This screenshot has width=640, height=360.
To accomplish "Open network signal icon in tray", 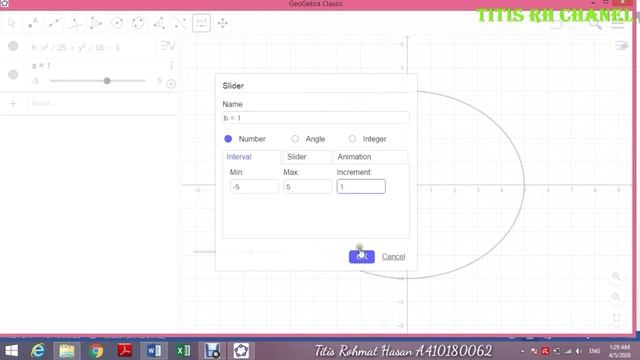I will tap(568, 351).
